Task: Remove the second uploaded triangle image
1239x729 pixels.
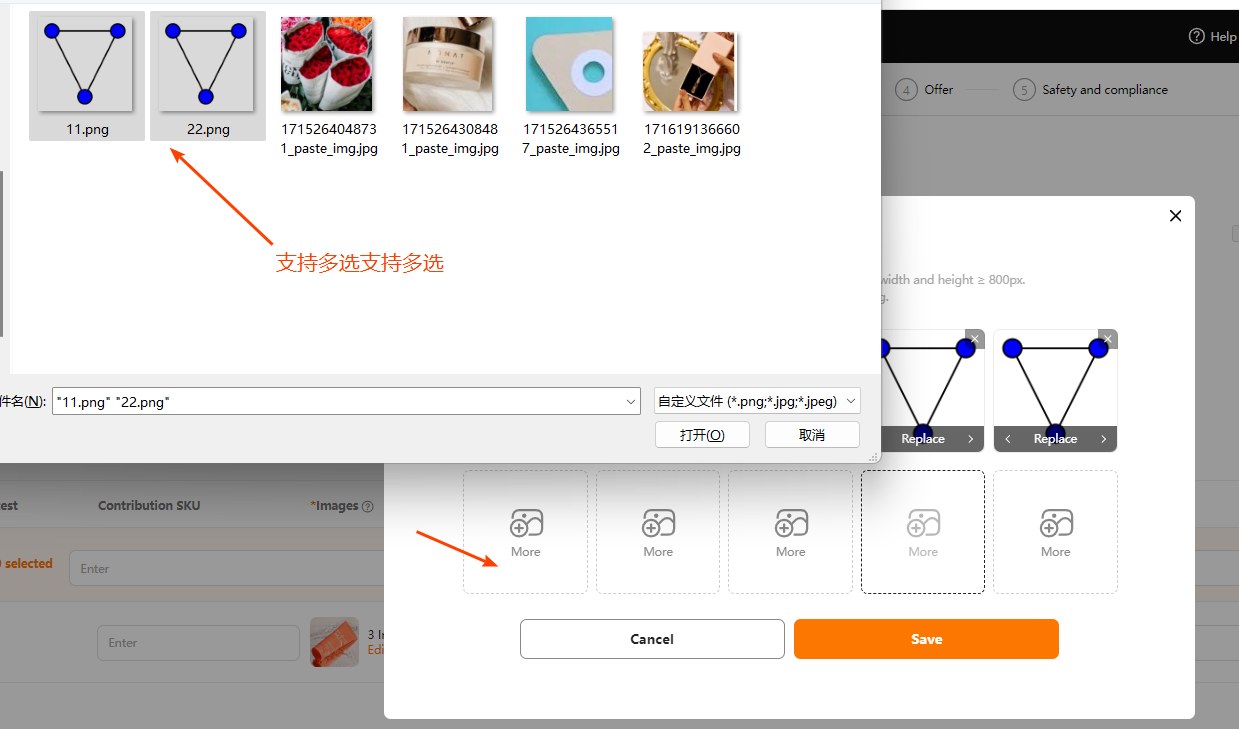Action: click(x=1108, y=339)
